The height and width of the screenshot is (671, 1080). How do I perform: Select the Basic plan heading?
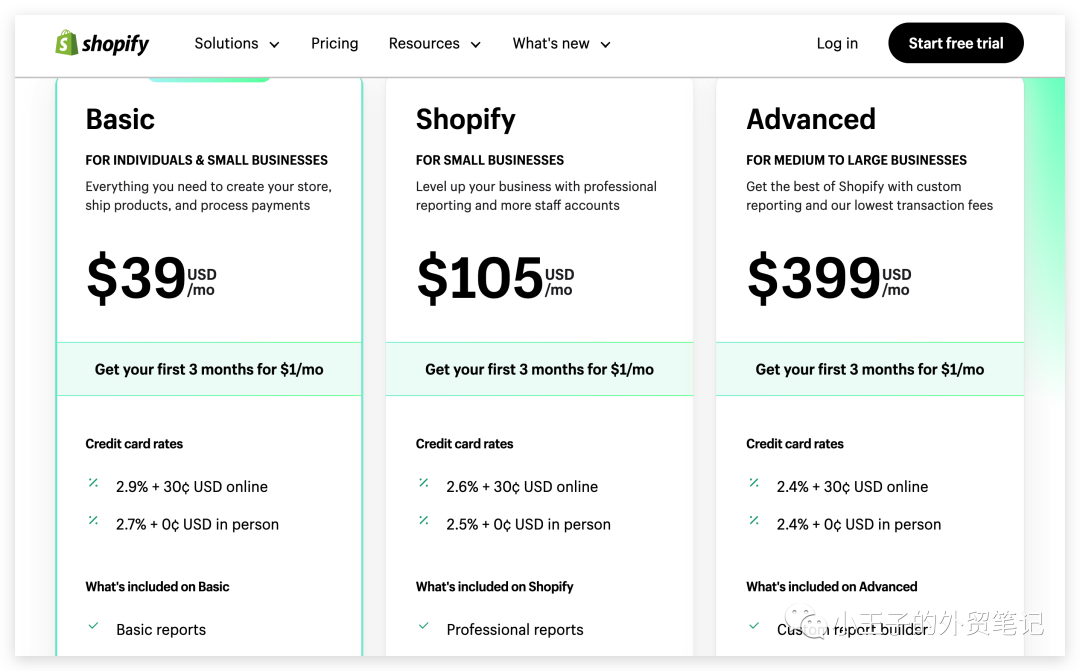point(120,119)
